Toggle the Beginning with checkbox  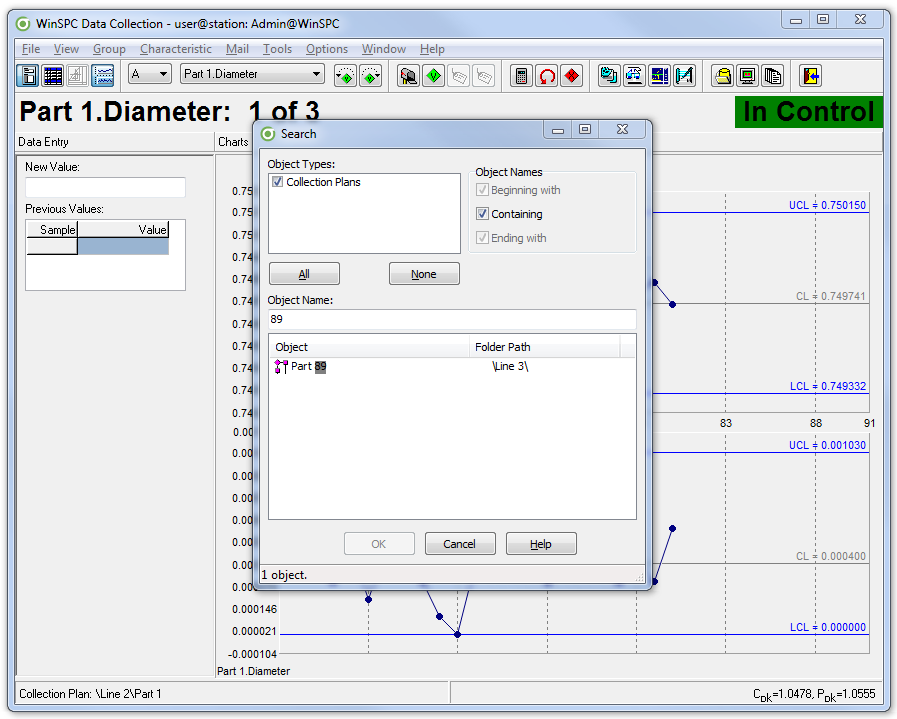tap(482, 190)
